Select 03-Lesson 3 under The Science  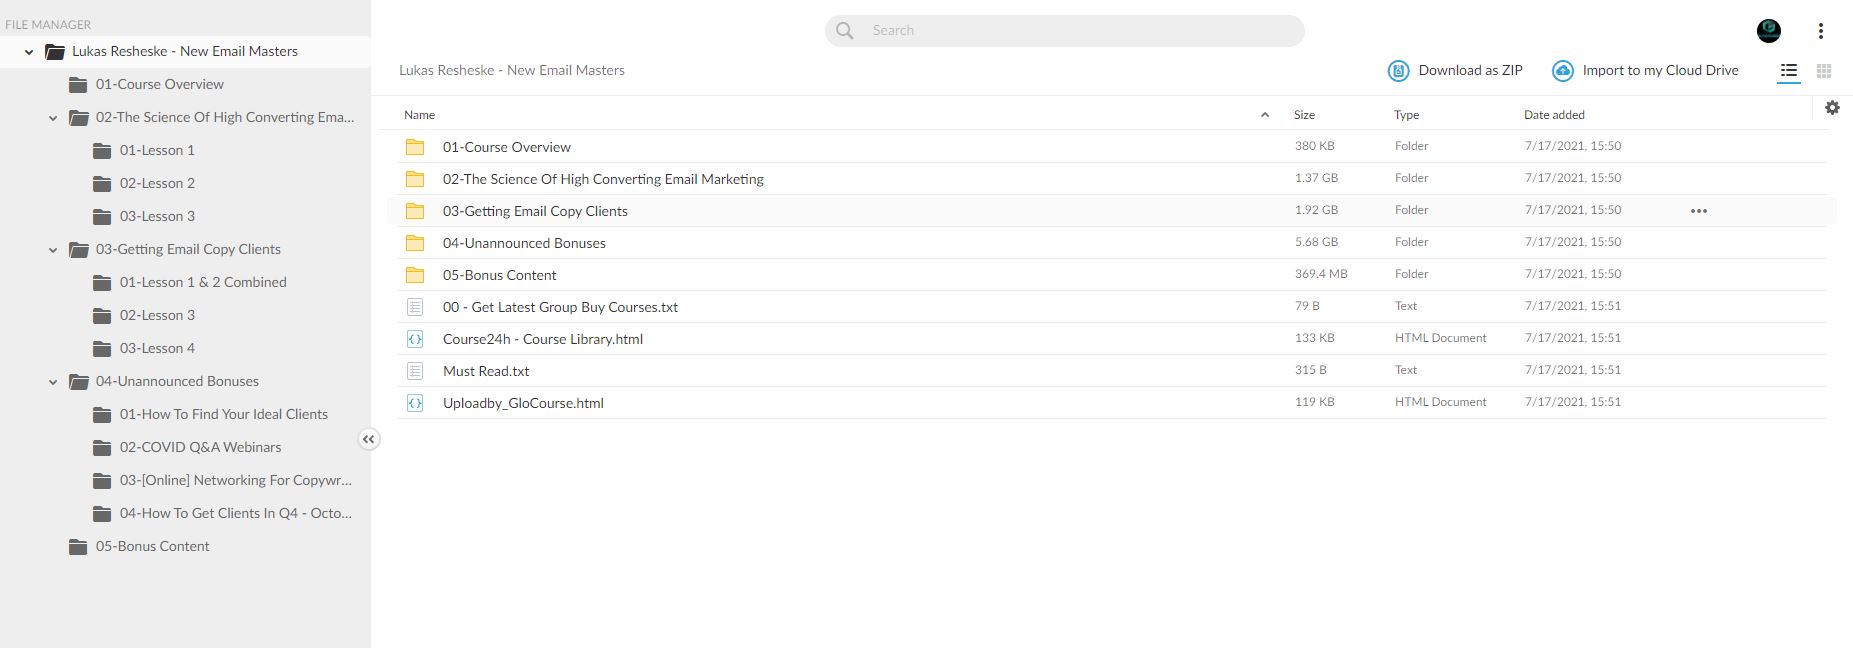(157, 217)
